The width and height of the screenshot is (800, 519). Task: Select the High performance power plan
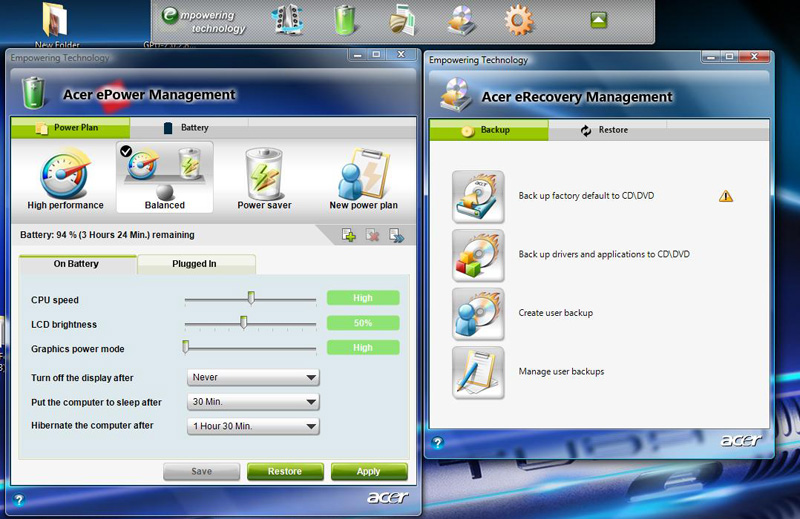point(65,180)
